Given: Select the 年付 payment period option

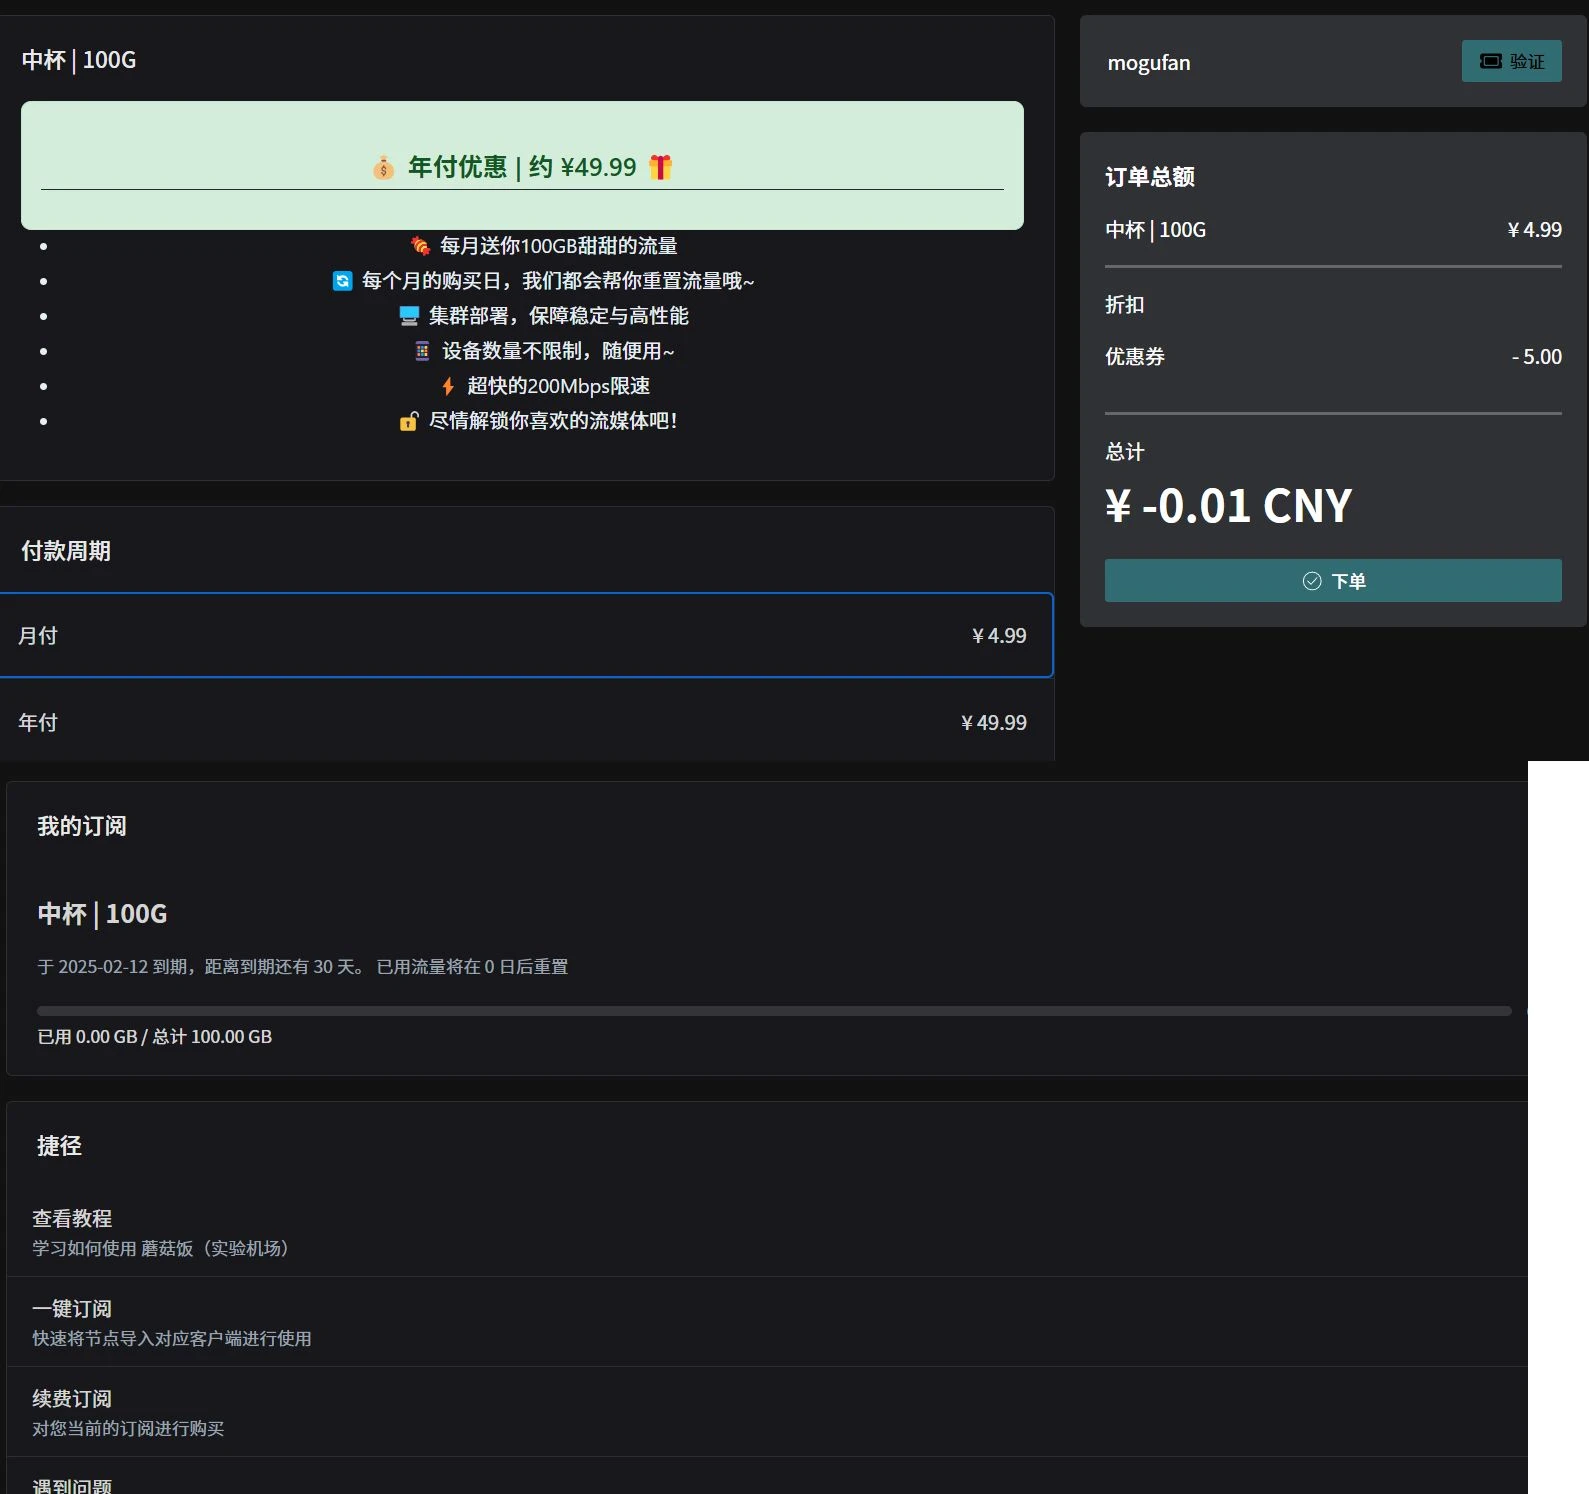Looking at the screenshot, I should pyautogui.click(x=526, y=722).
